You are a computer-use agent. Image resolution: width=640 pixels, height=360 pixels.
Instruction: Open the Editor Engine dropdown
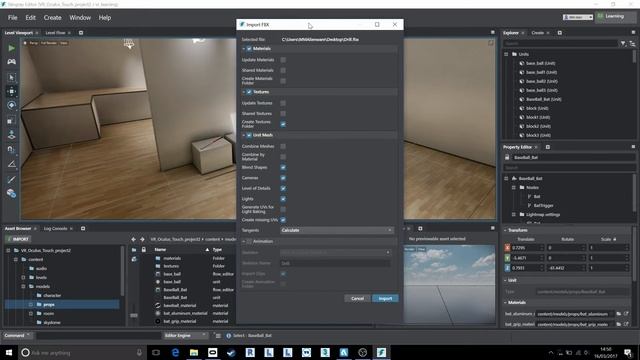(185, 336)
